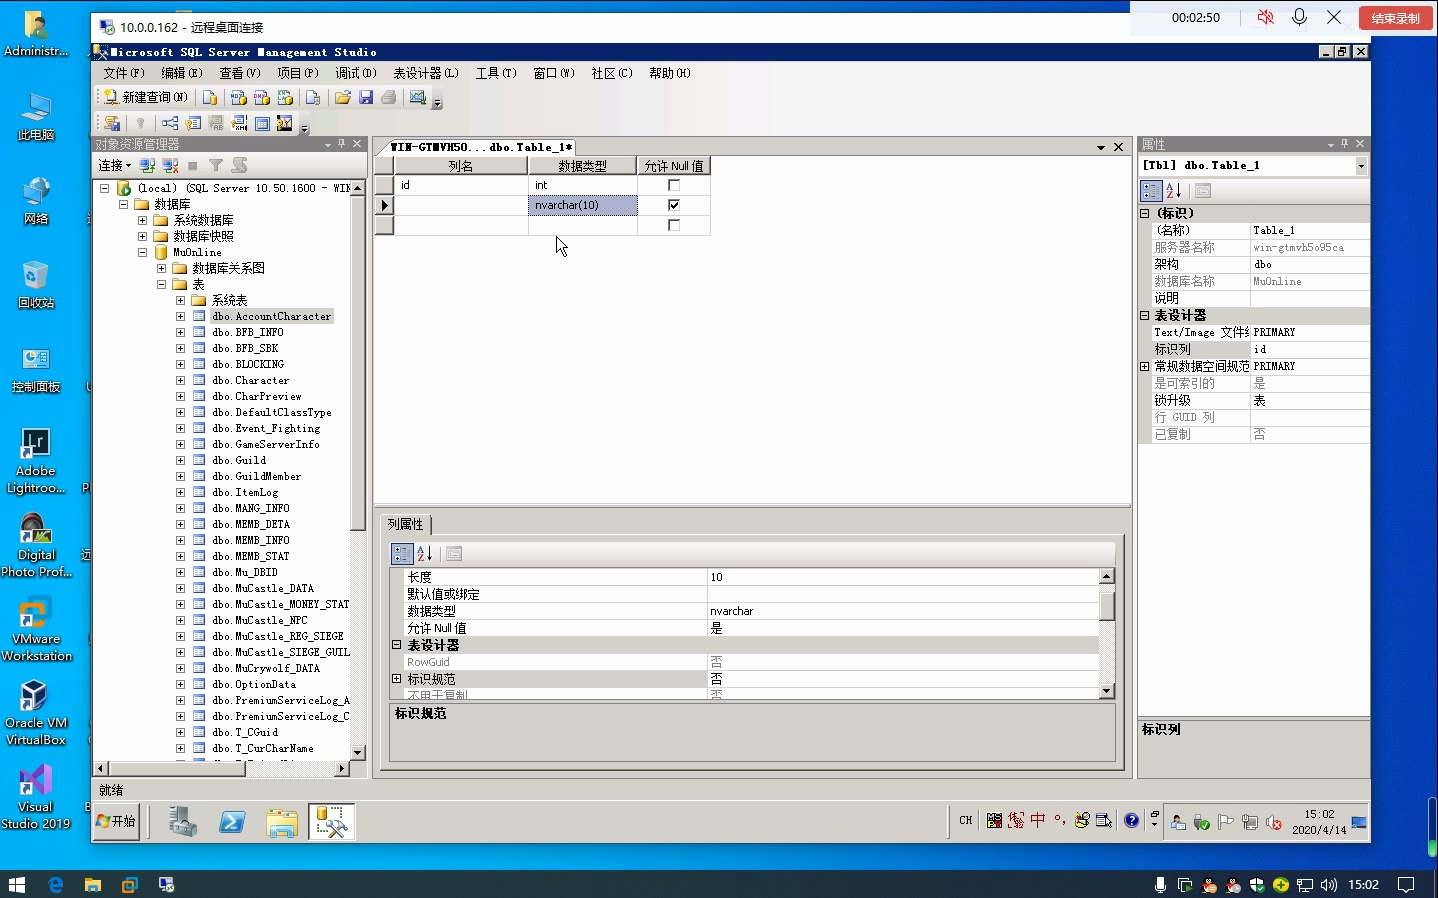Click Categorized view icon in Properties panel
The image size is (1438, 898).
point(1151,190)
